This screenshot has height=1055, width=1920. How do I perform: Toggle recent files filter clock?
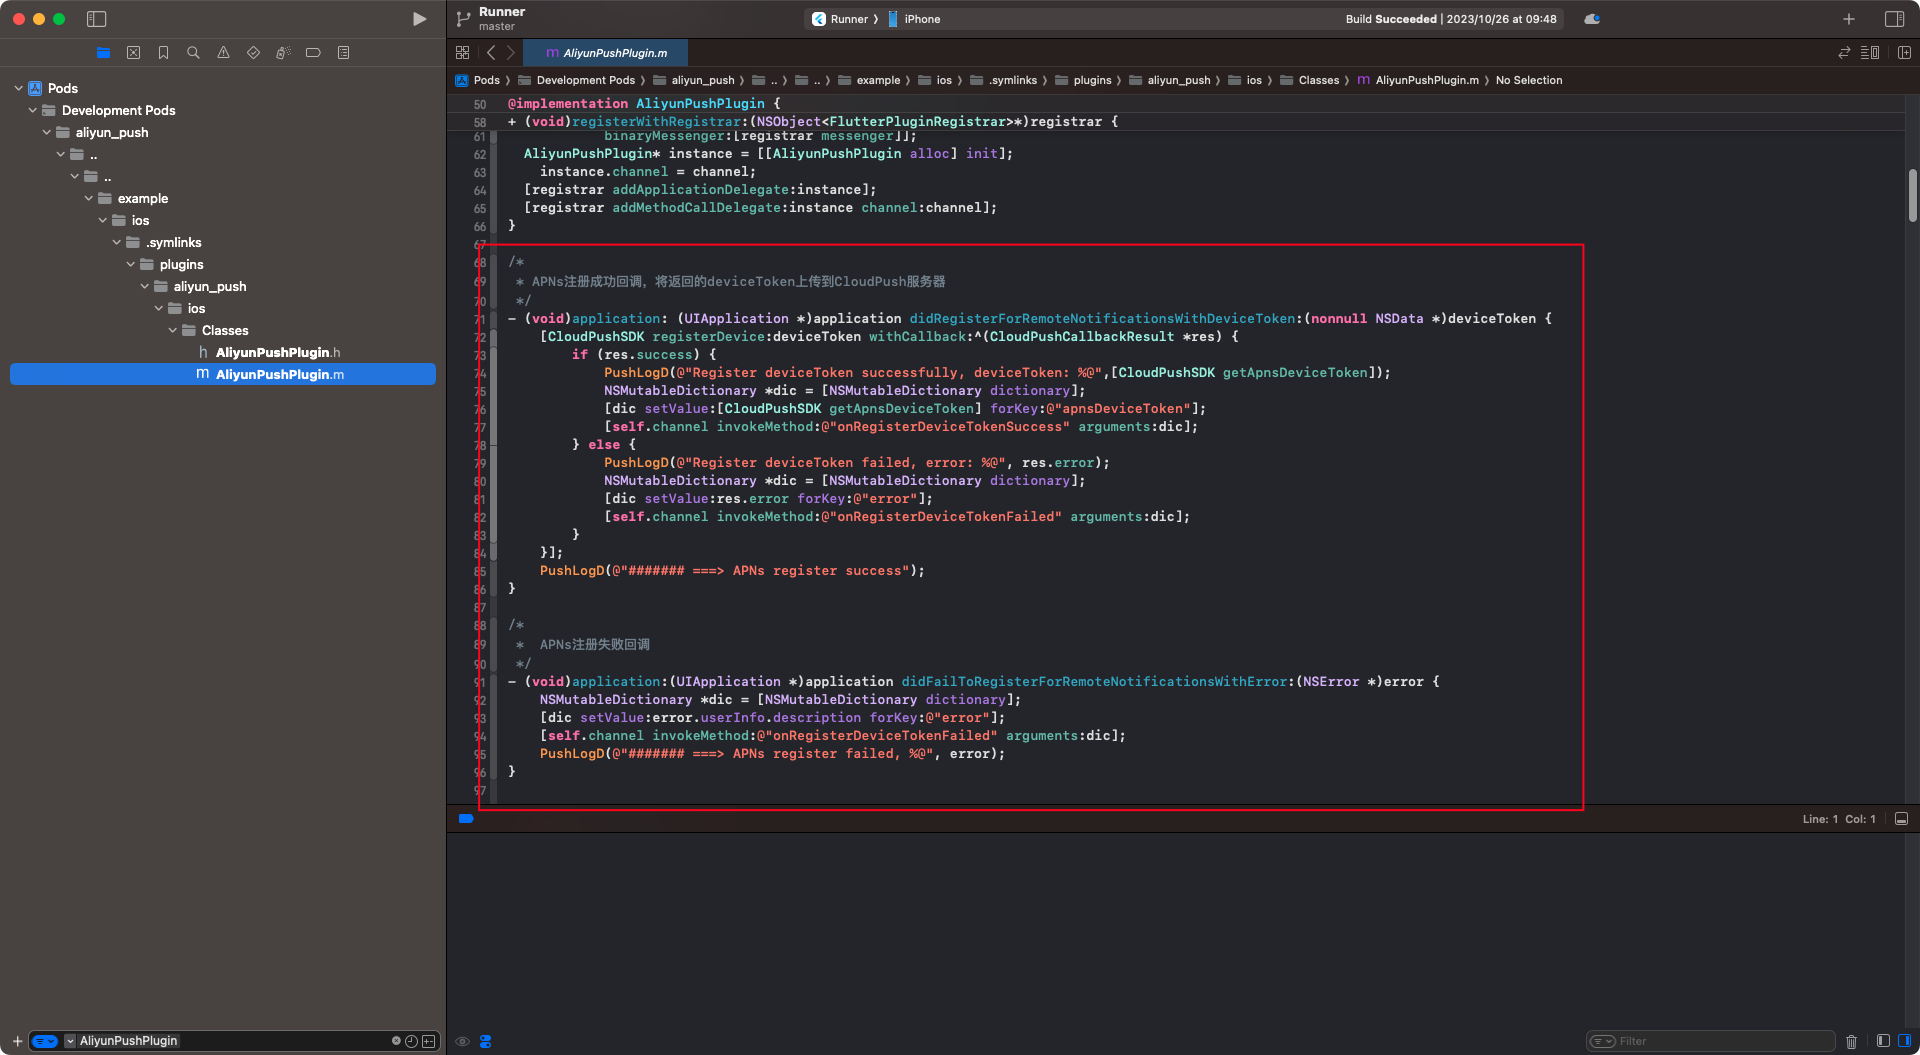point(411,1041)
